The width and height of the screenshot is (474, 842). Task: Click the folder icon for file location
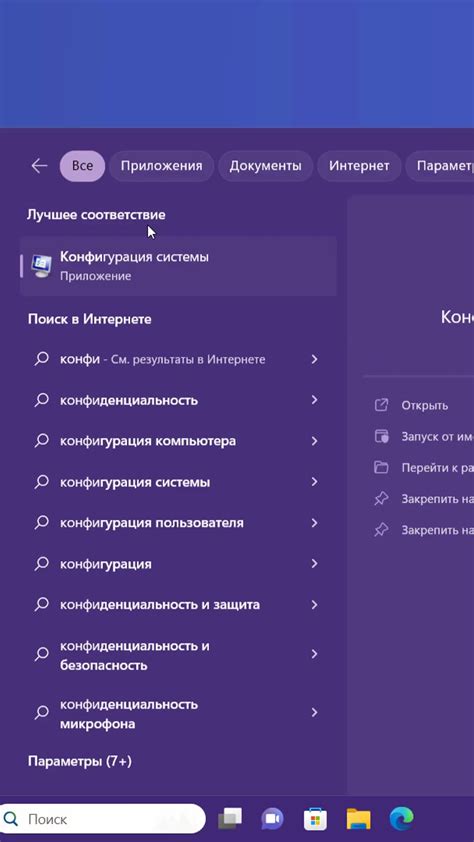[x=381, y=467]
